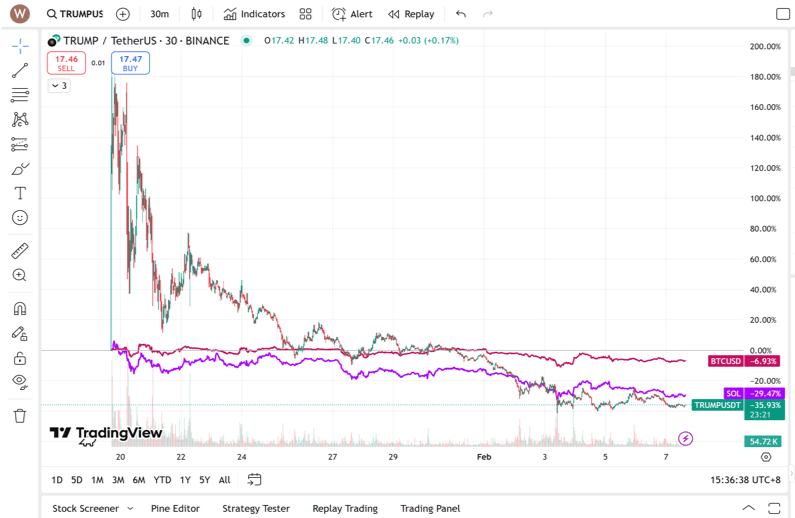Open the Fibonacci retracement tools
The image size is (795, 518).
coord(20,95)
